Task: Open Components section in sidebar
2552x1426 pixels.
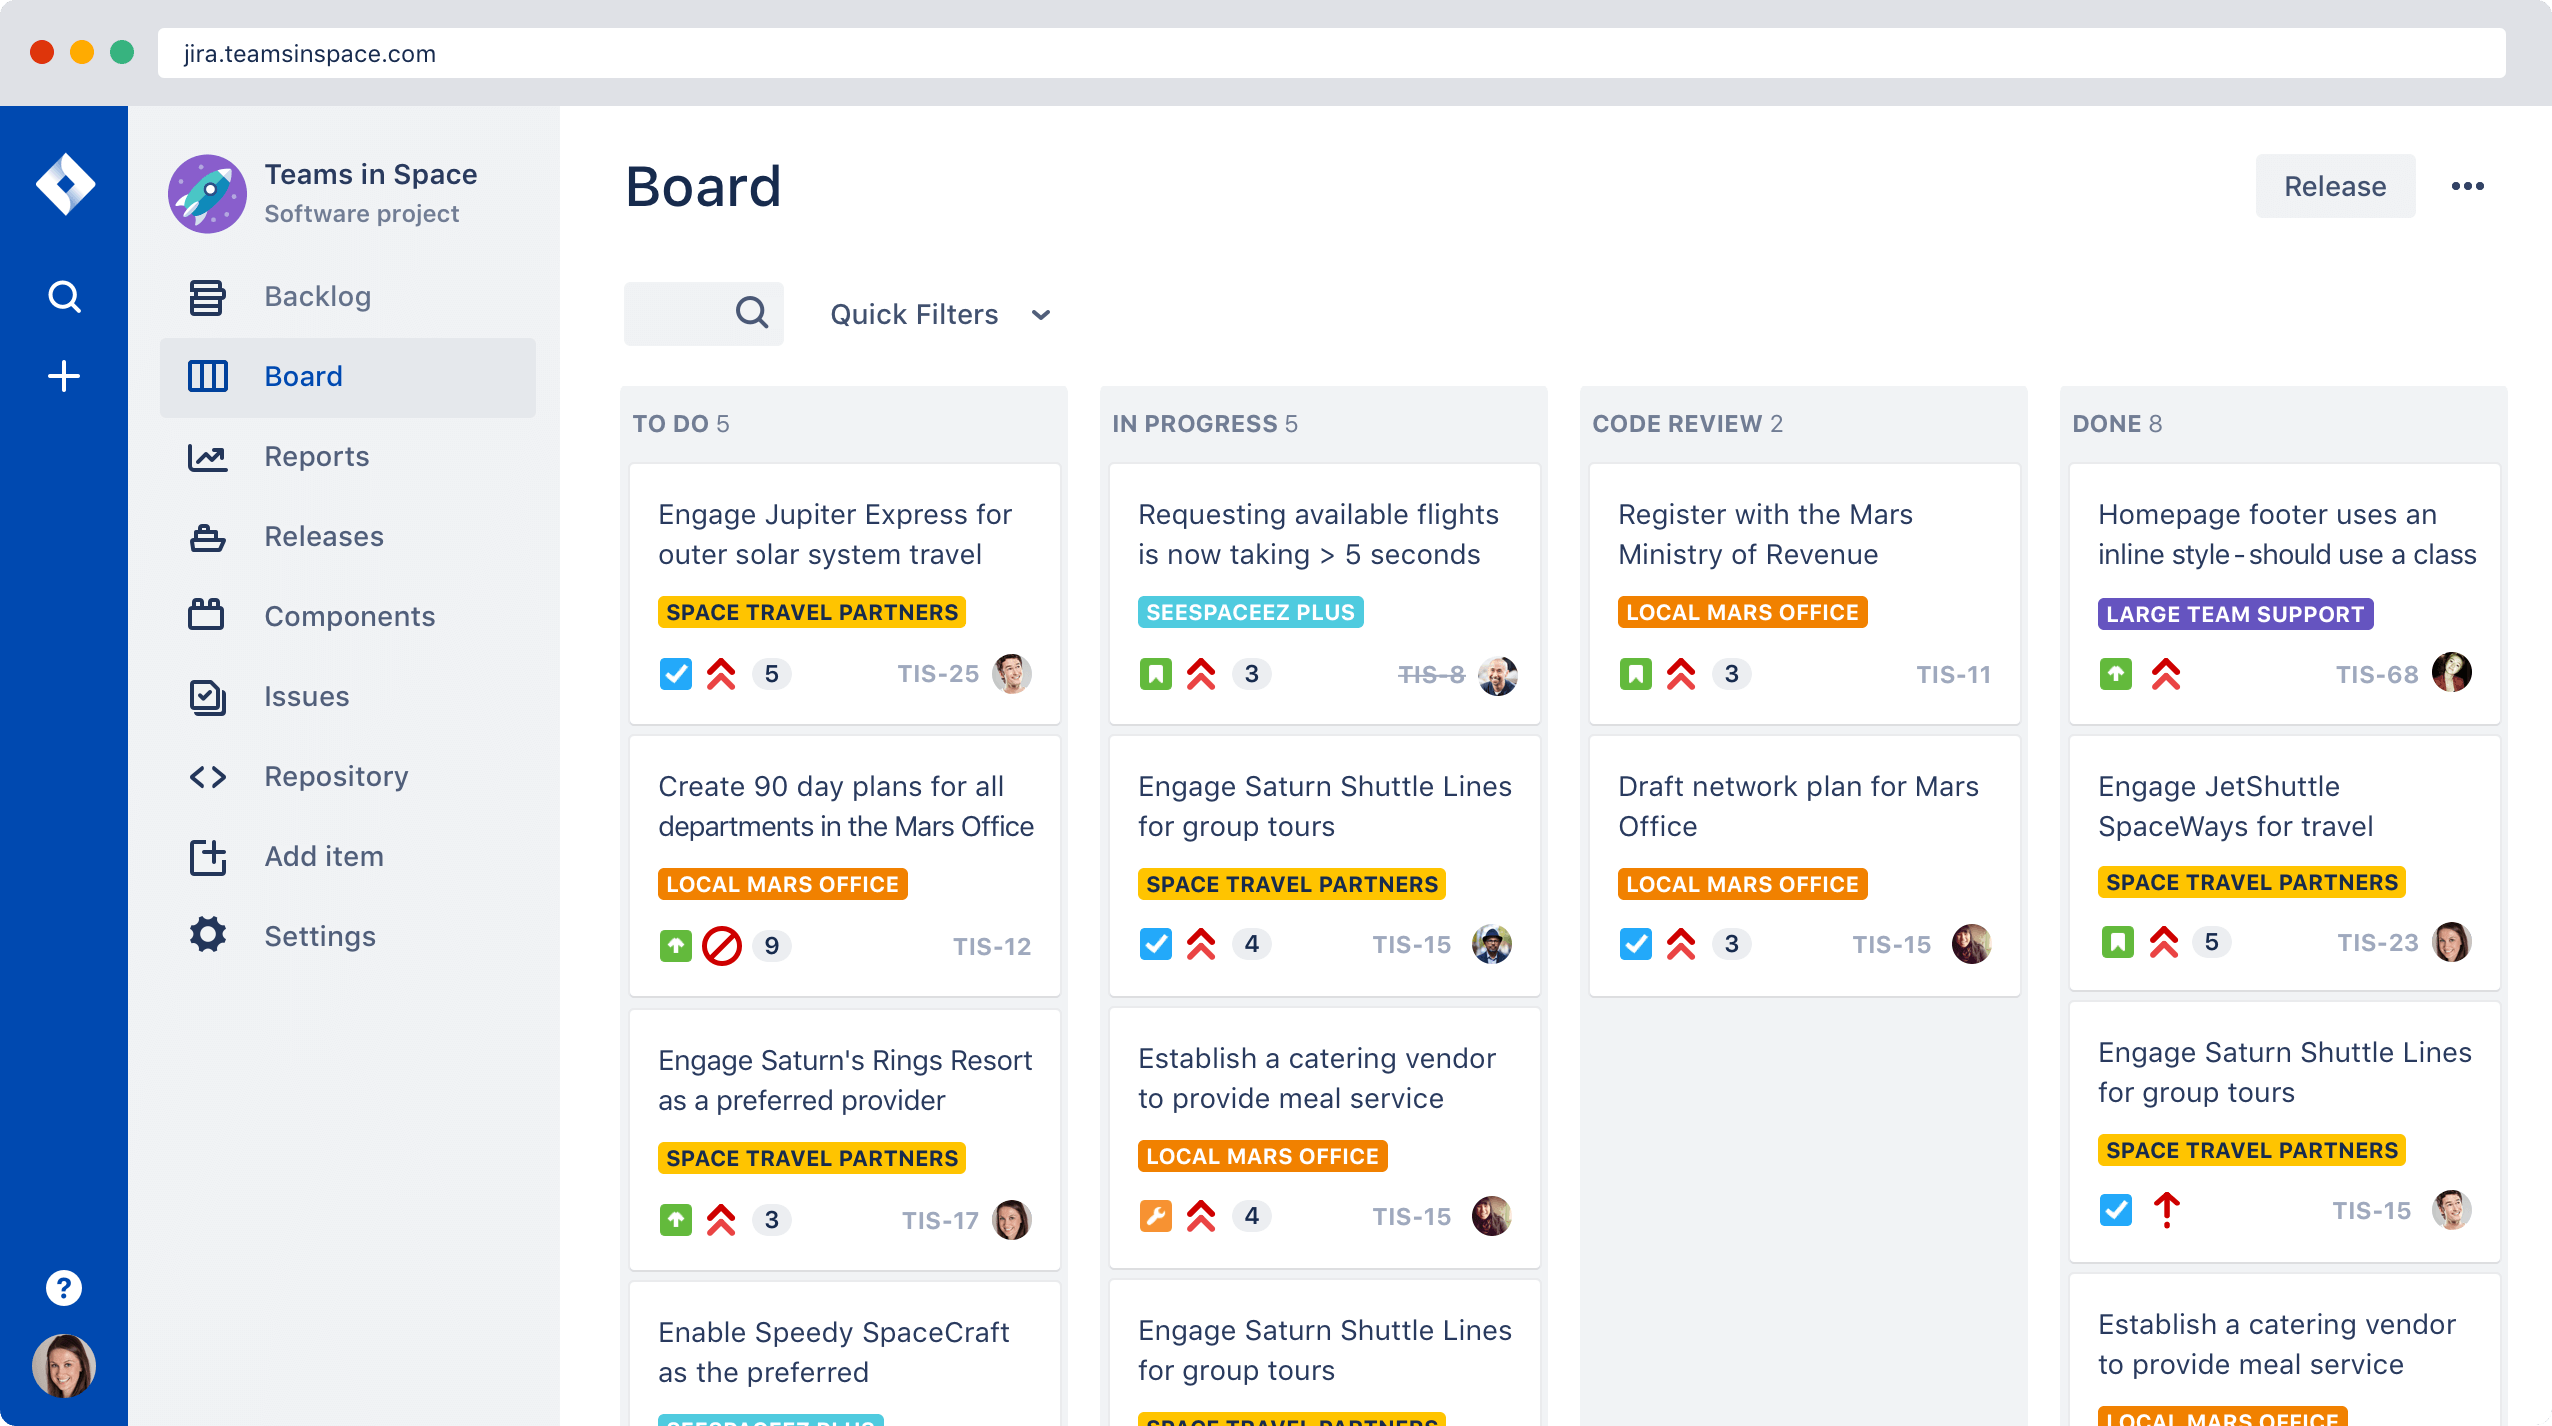Action: coord(351,617)
